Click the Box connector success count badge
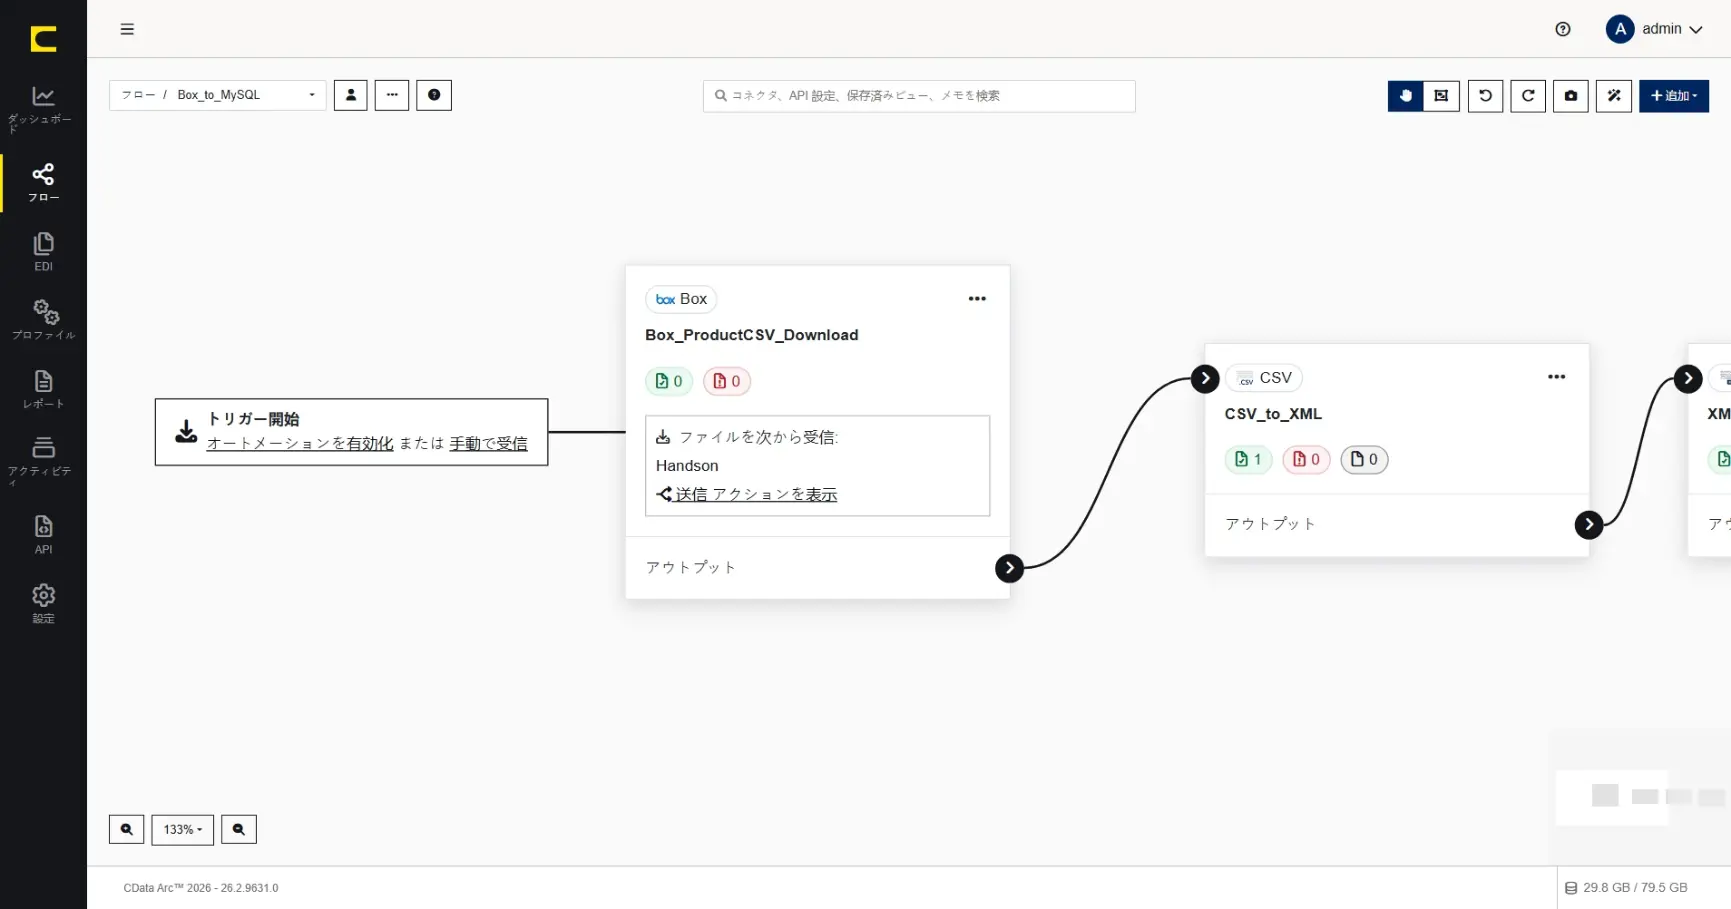This screenshot has width=1731, height=909. point(669,381)
